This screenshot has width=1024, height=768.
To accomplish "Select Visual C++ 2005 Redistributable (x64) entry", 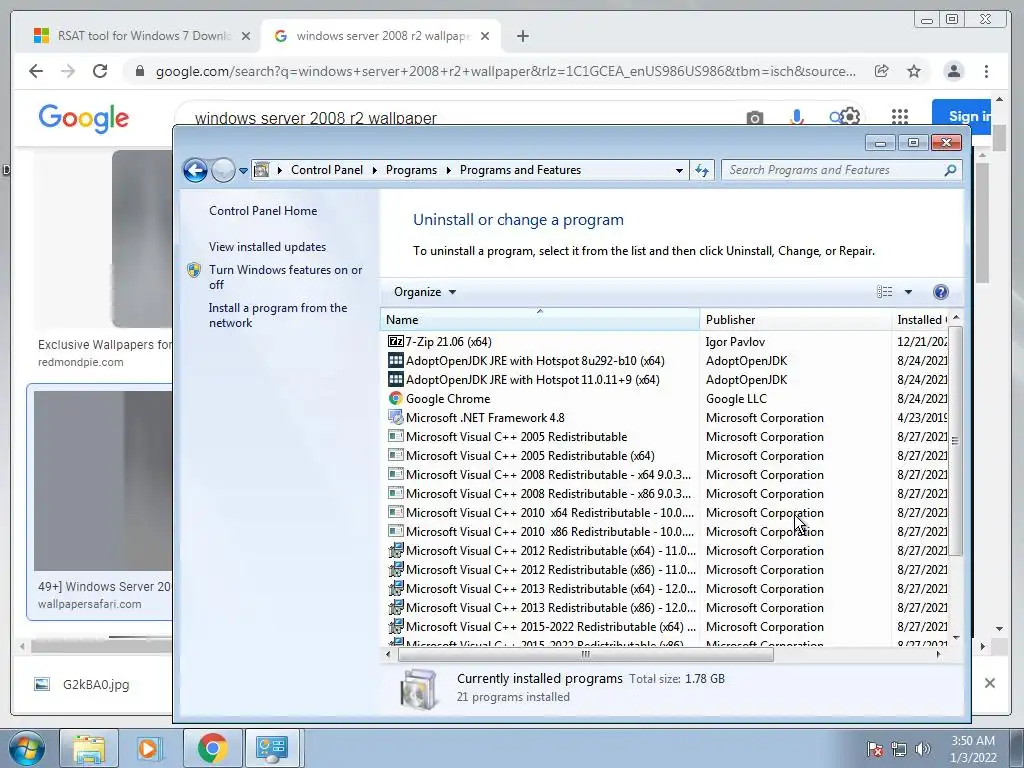I will [530, 455].
